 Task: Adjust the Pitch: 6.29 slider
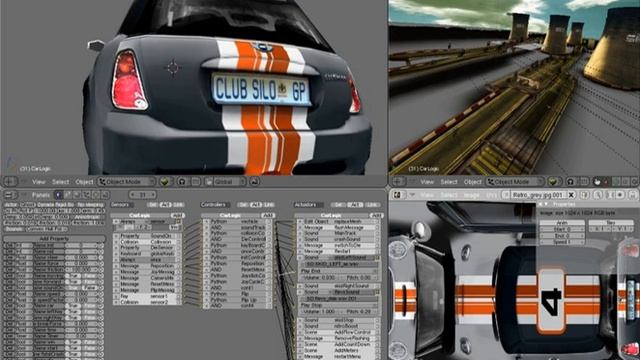359,311
